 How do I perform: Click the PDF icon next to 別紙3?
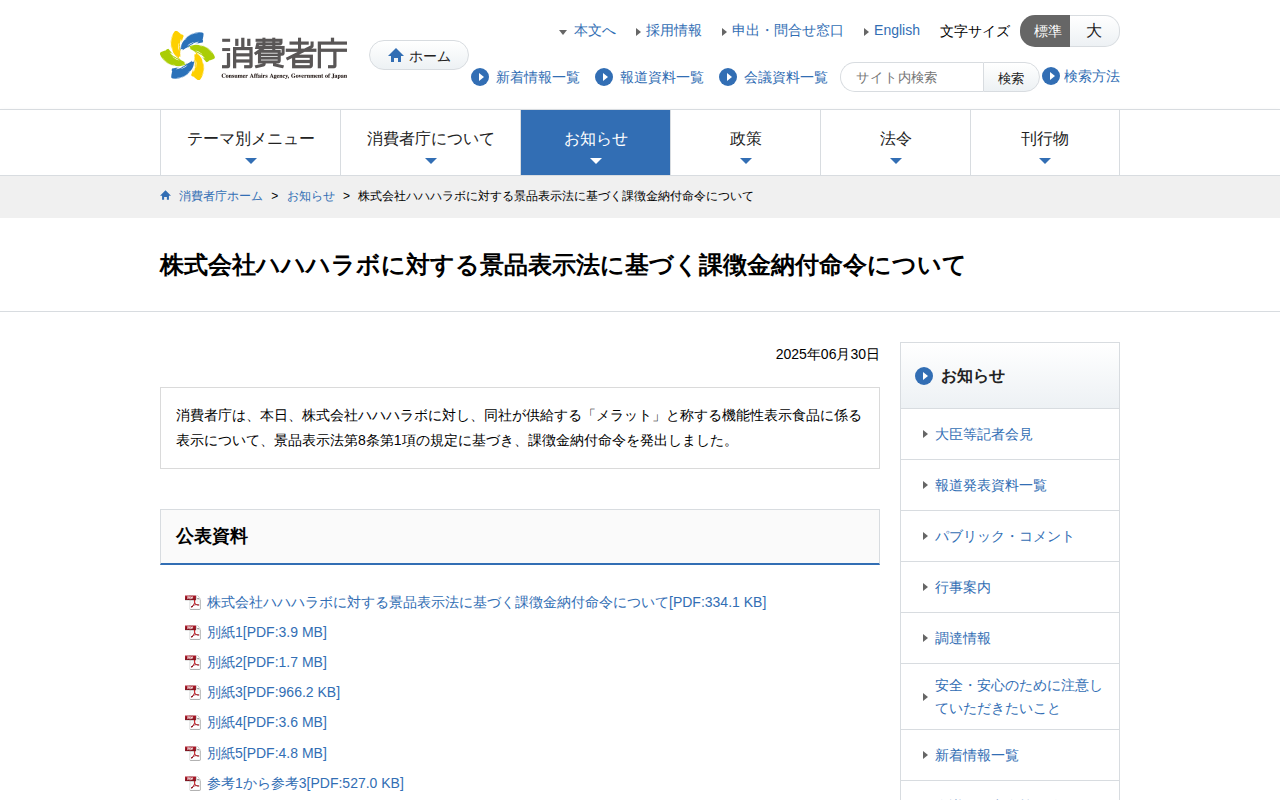[x=193, y=692]
